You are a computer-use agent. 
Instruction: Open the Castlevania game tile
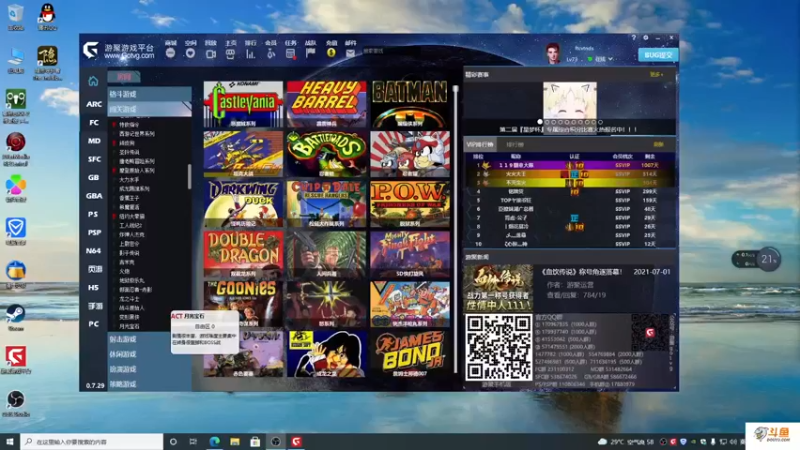coord(243,104)
